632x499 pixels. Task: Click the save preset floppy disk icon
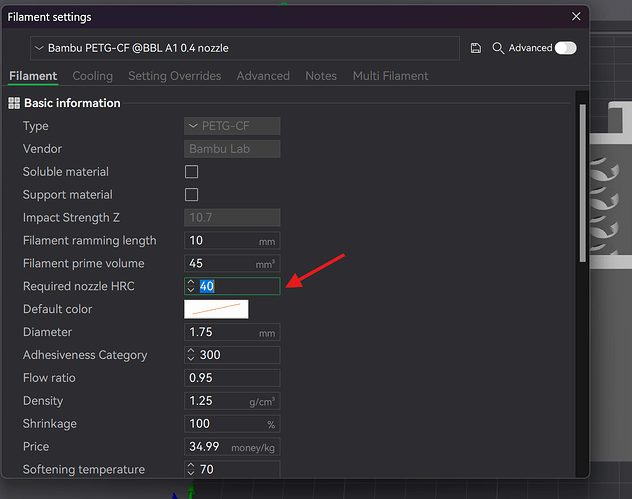(x=476, y=48)
